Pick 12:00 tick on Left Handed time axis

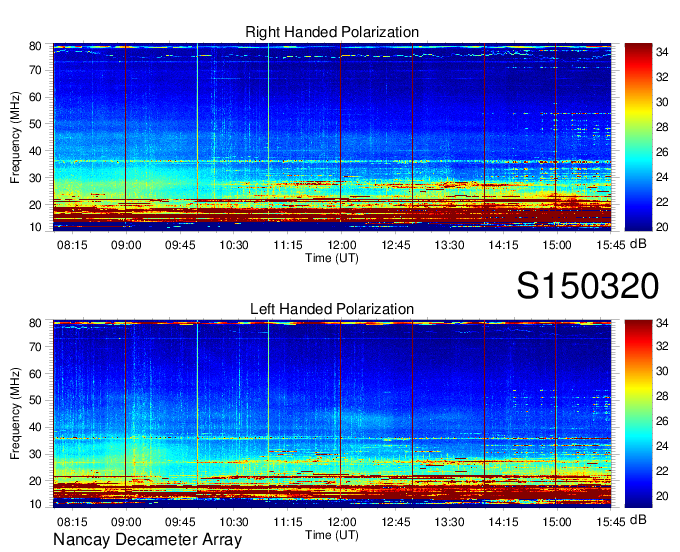point(342,522)
